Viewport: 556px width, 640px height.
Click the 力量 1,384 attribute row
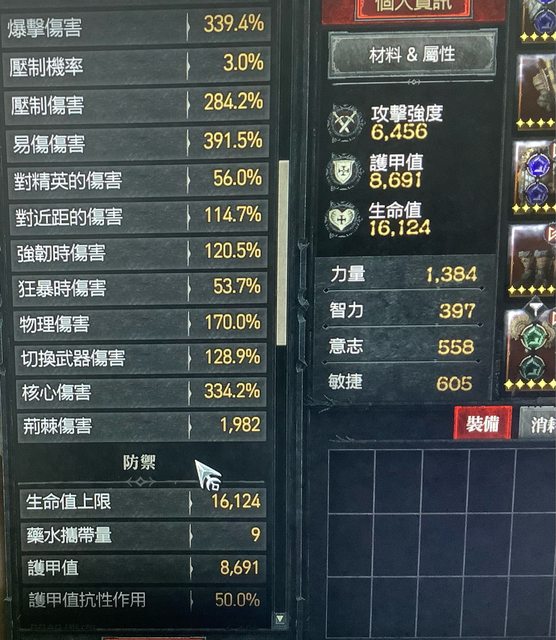(x=403, y=274)
